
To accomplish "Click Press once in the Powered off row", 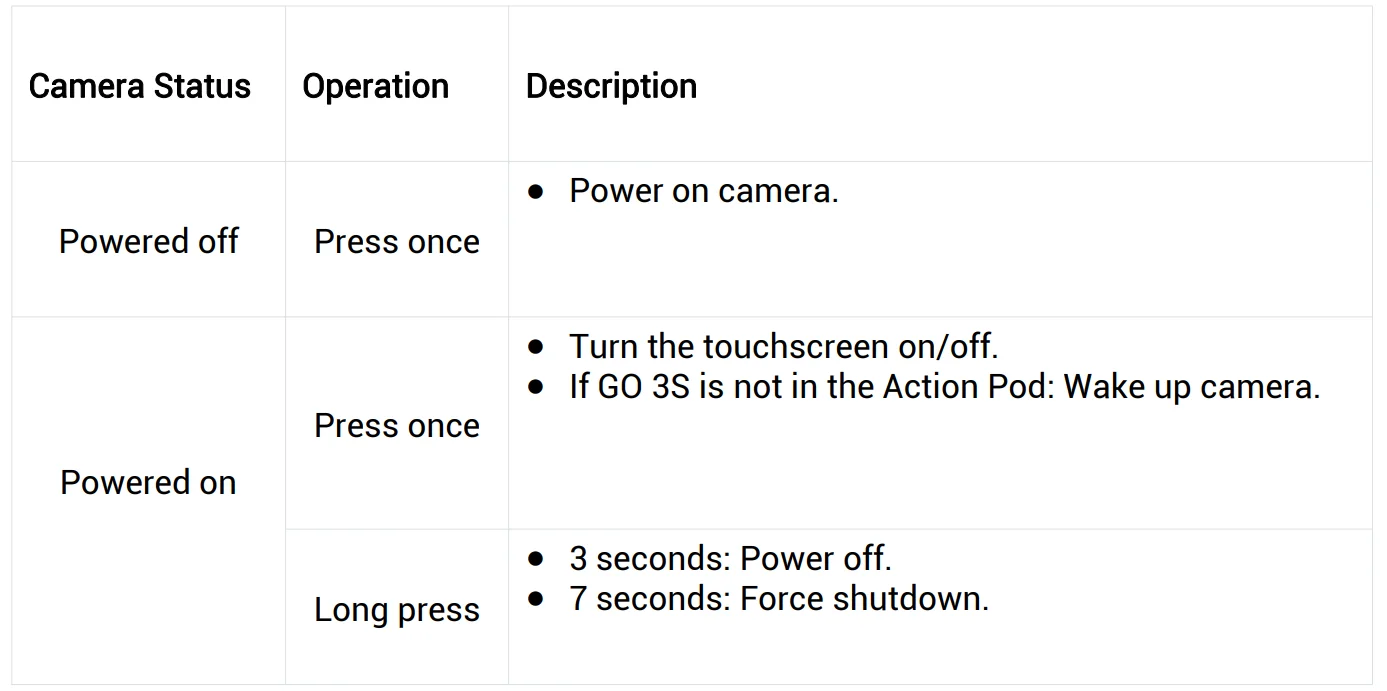I will [397, 242].
